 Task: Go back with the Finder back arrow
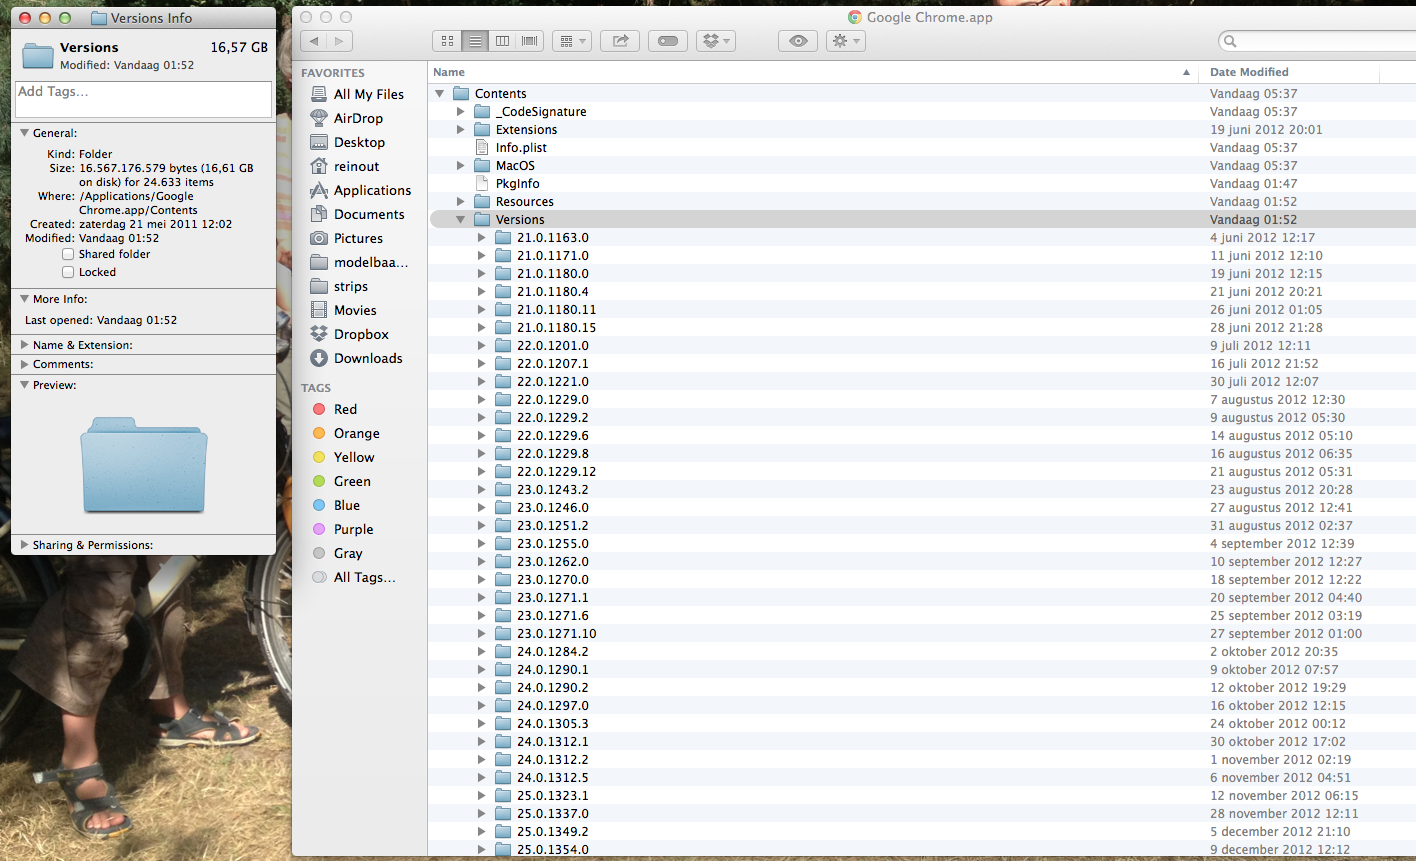point(314,41)
